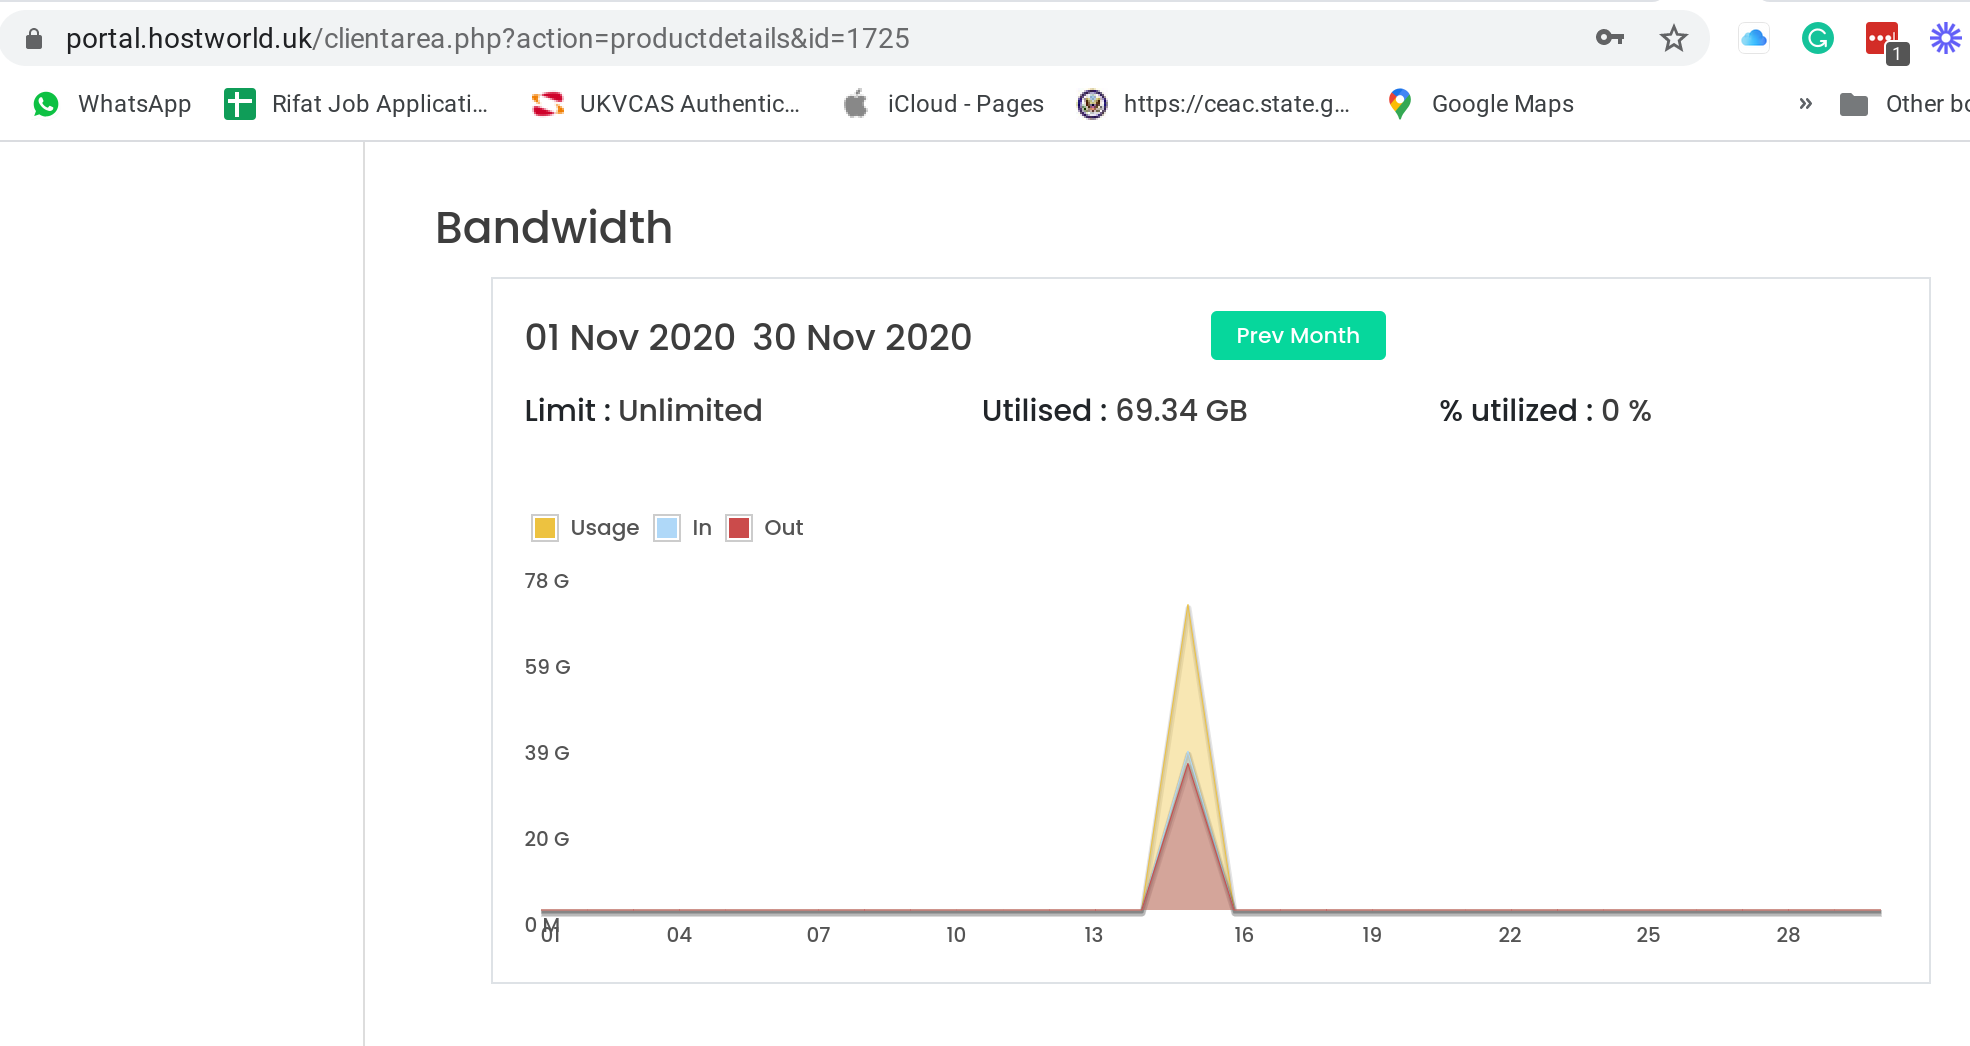This screenshot has height=1046, width=1970.
Task: Open the ceac.state.gov bookmark
Action: (1213, 104)
